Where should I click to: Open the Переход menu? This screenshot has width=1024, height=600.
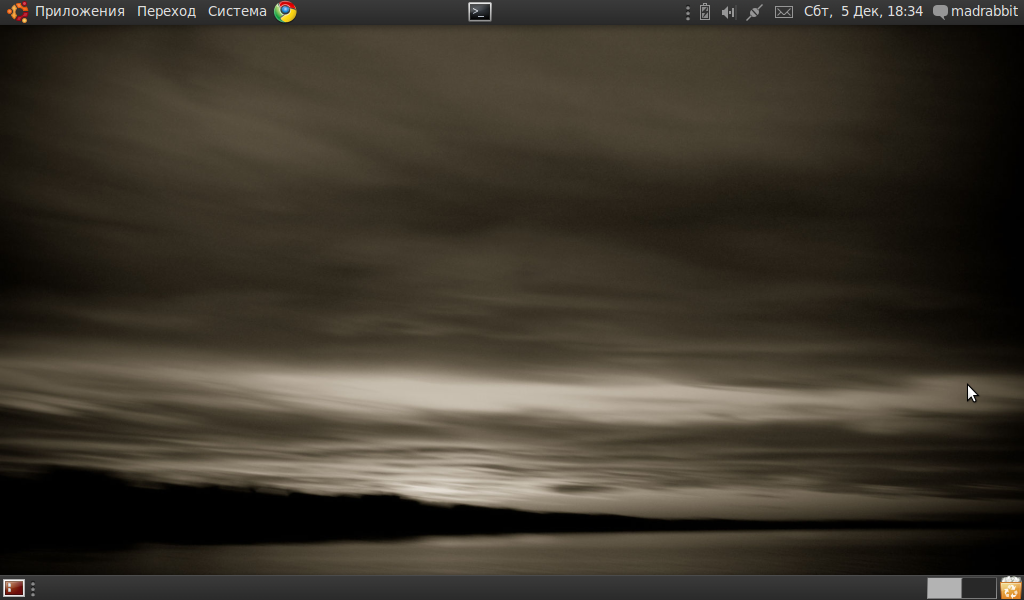click(x=166, y=12)
